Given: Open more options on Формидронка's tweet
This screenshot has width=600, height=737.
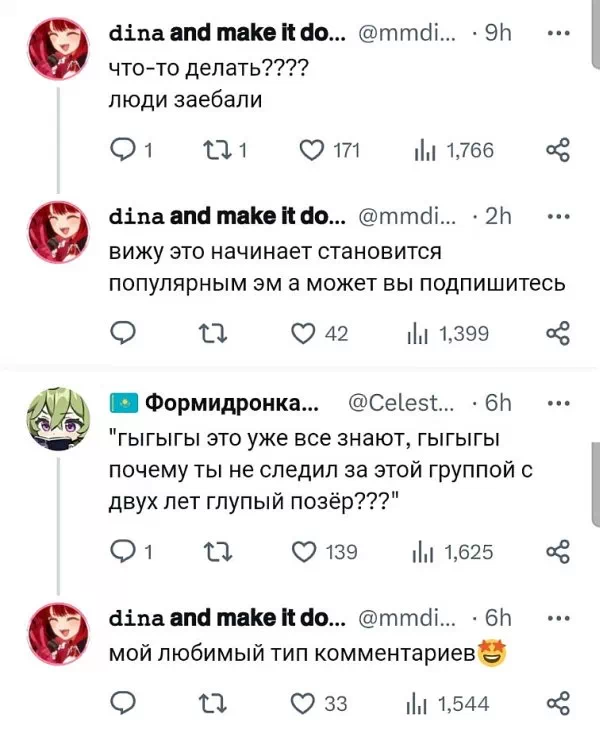Looking at the screenshot, I should [x=558, y=404].
